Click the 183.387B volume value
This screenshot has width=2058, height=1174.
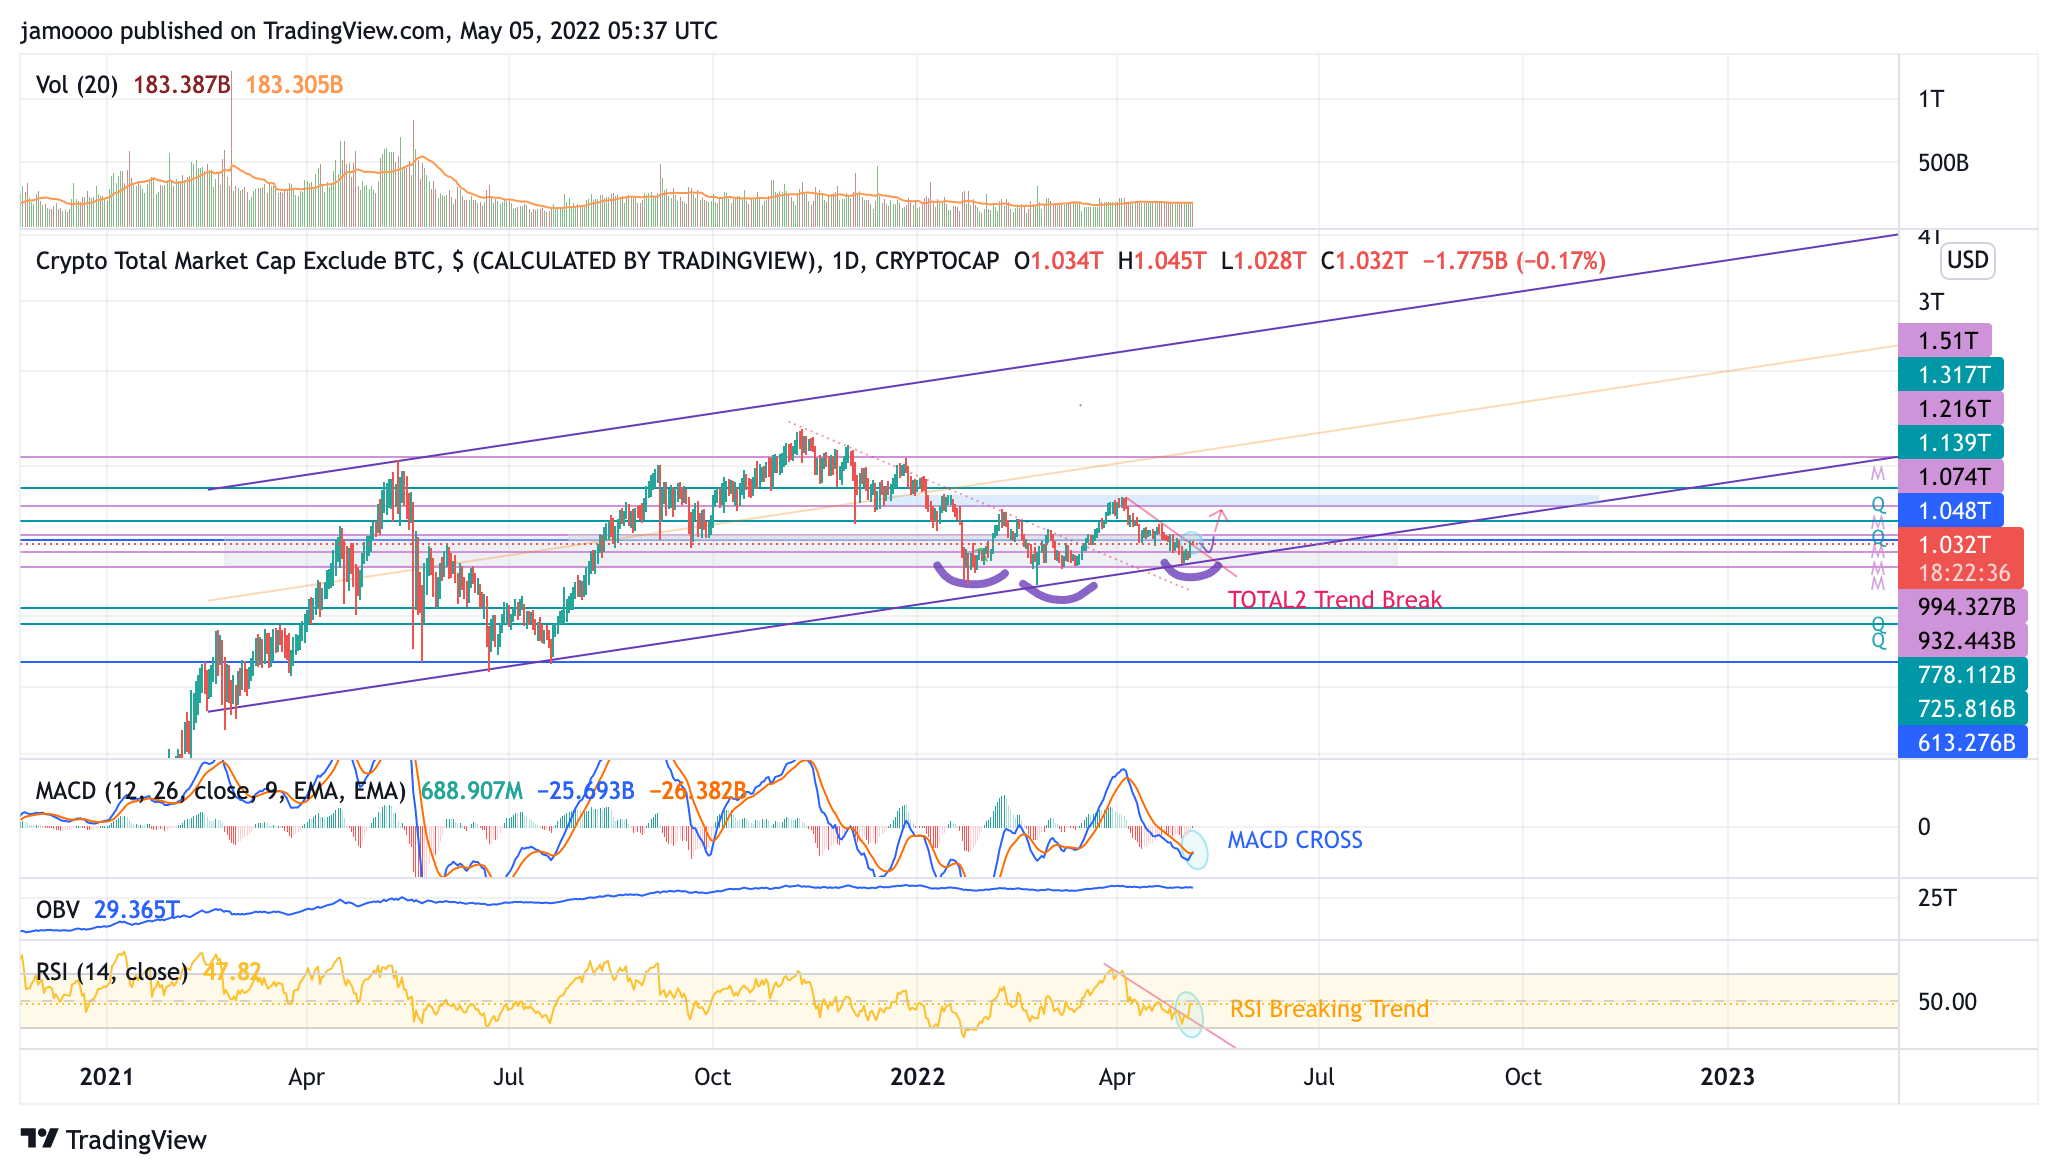coord(182,85)
